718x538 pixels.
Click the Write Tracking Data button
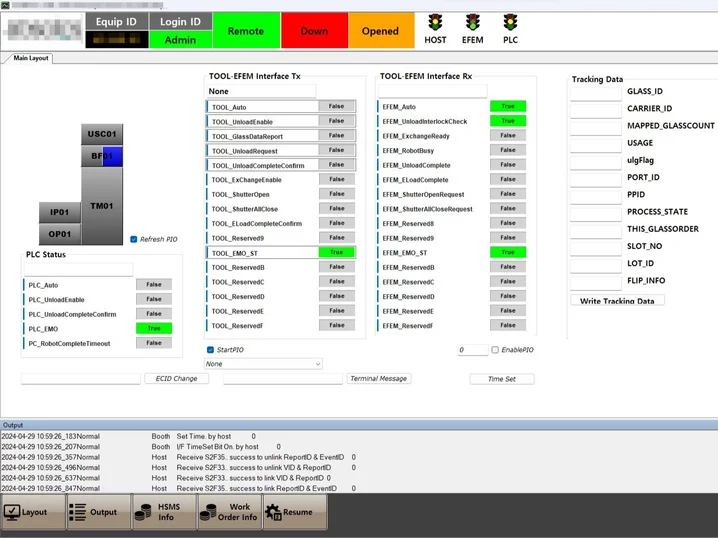pyautogui.click(x=618, y=300)
